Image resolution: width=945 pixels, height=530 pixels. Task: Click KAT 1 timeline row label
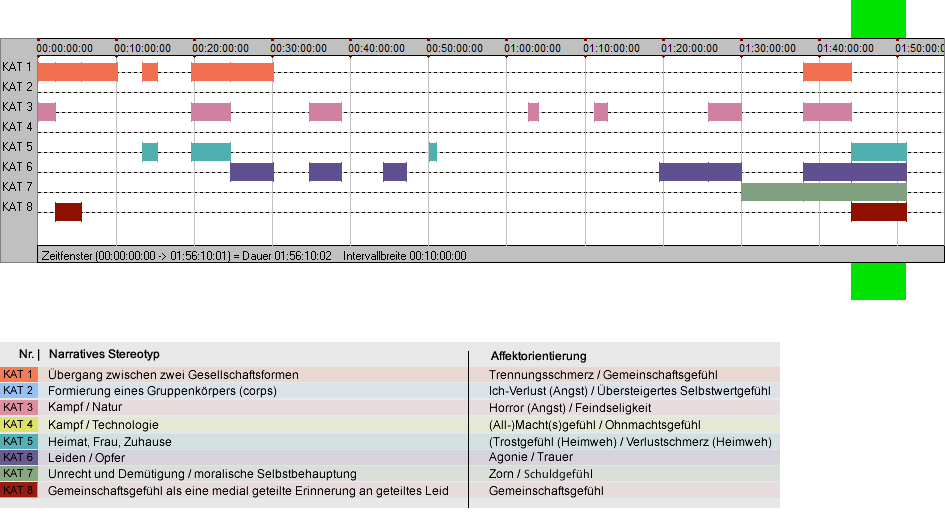pyautogui.click(x=17, y=67)
